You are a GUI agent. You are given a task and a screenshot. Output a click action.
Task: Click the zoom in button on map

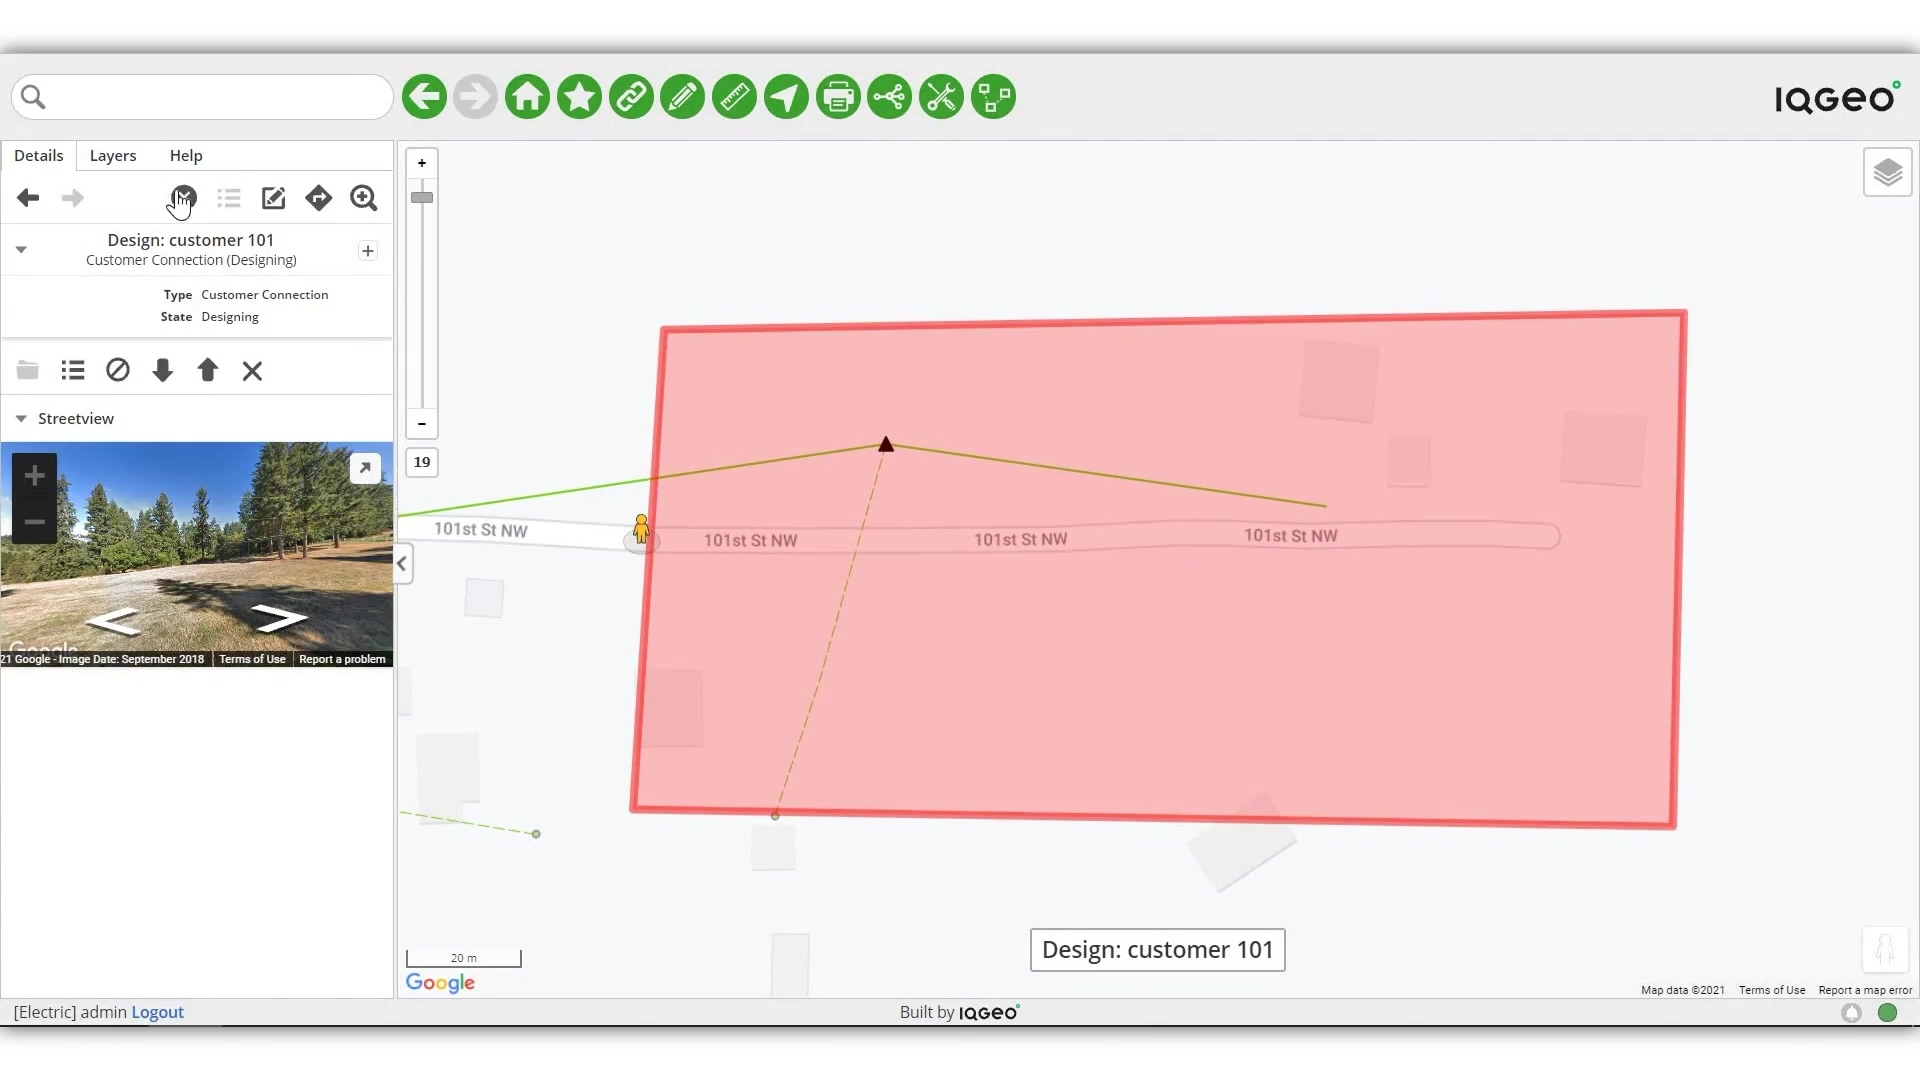pos(422,162)
